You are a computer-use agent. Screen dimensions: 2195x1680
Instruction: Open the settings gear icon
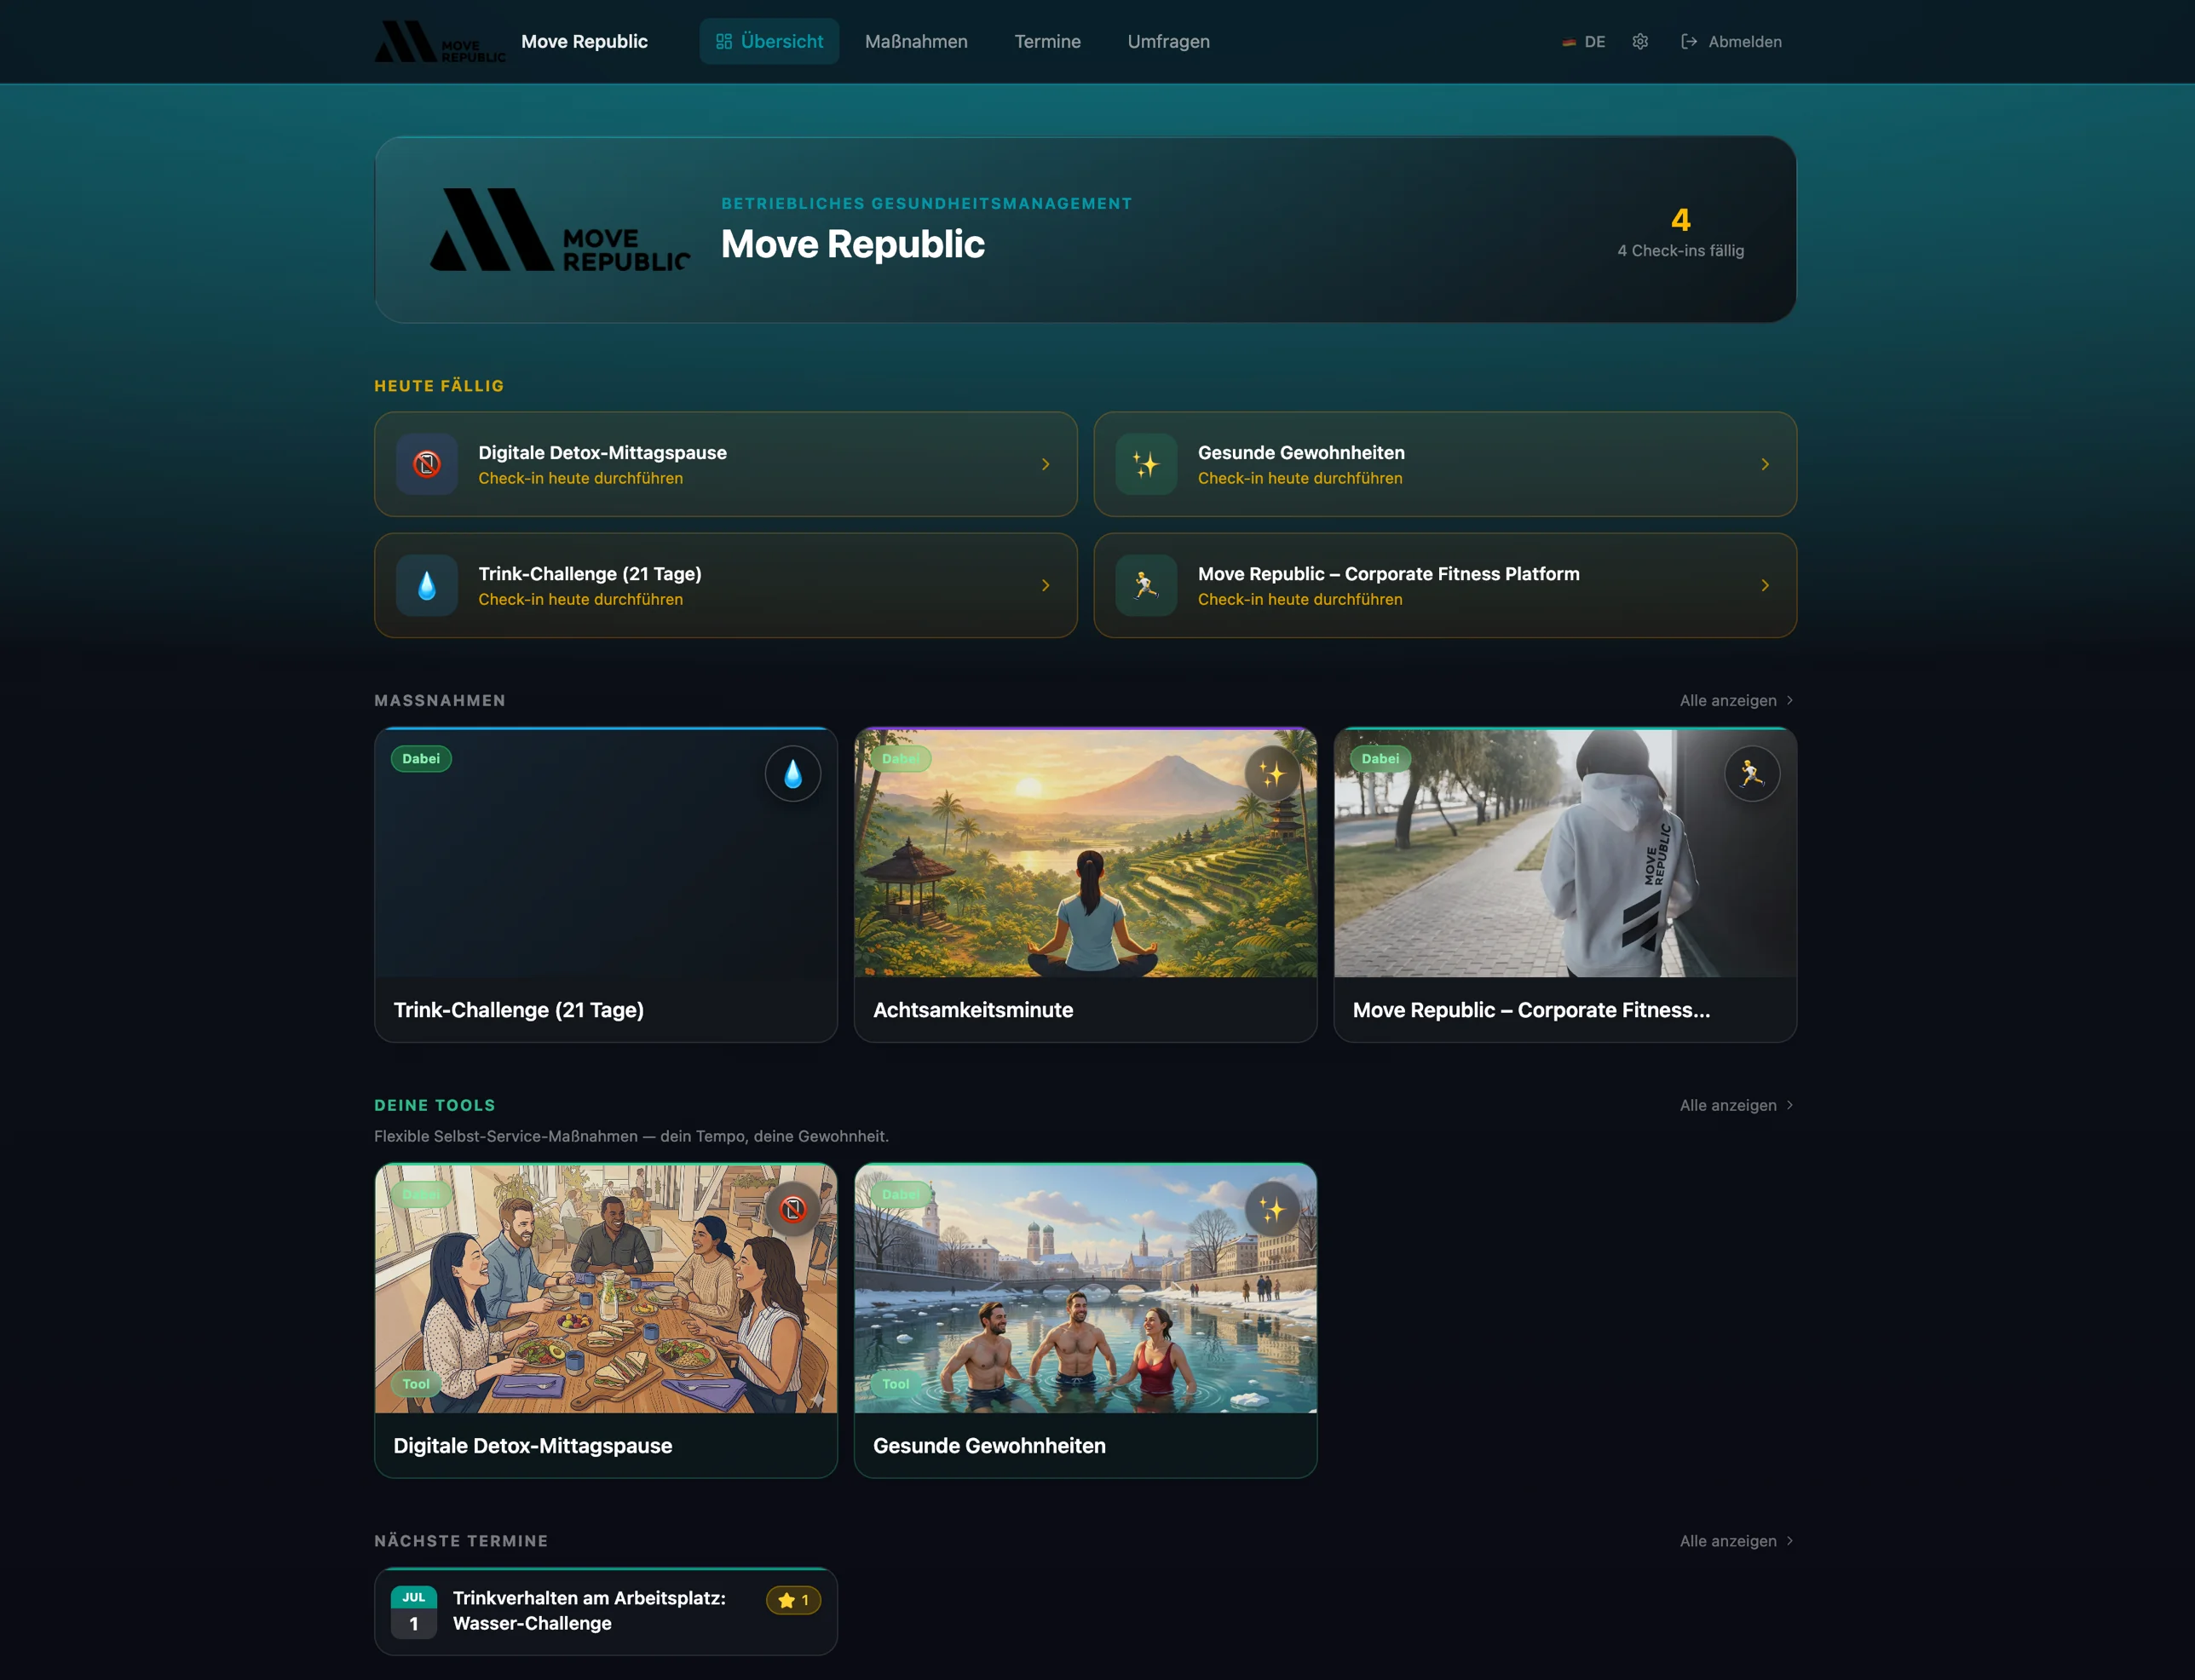tap(1640, 42)
